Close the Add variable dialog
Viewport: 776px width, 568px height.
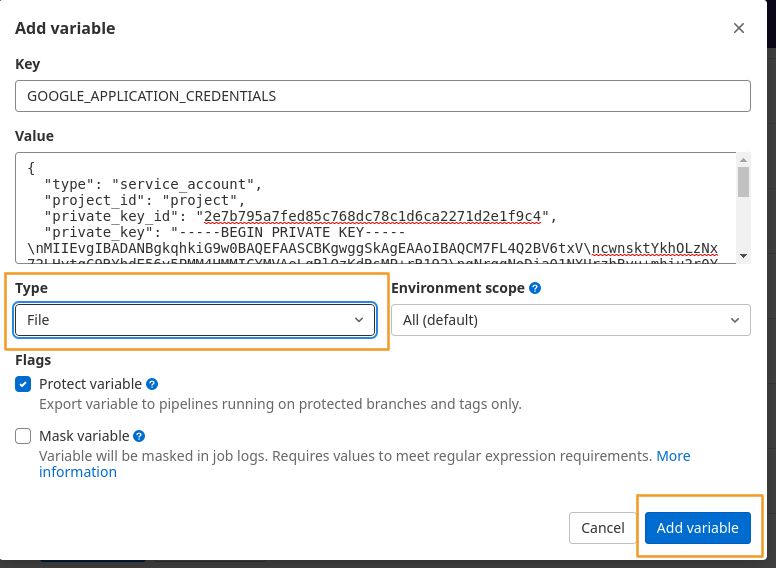pyautogui.click(x=738, y=28)
